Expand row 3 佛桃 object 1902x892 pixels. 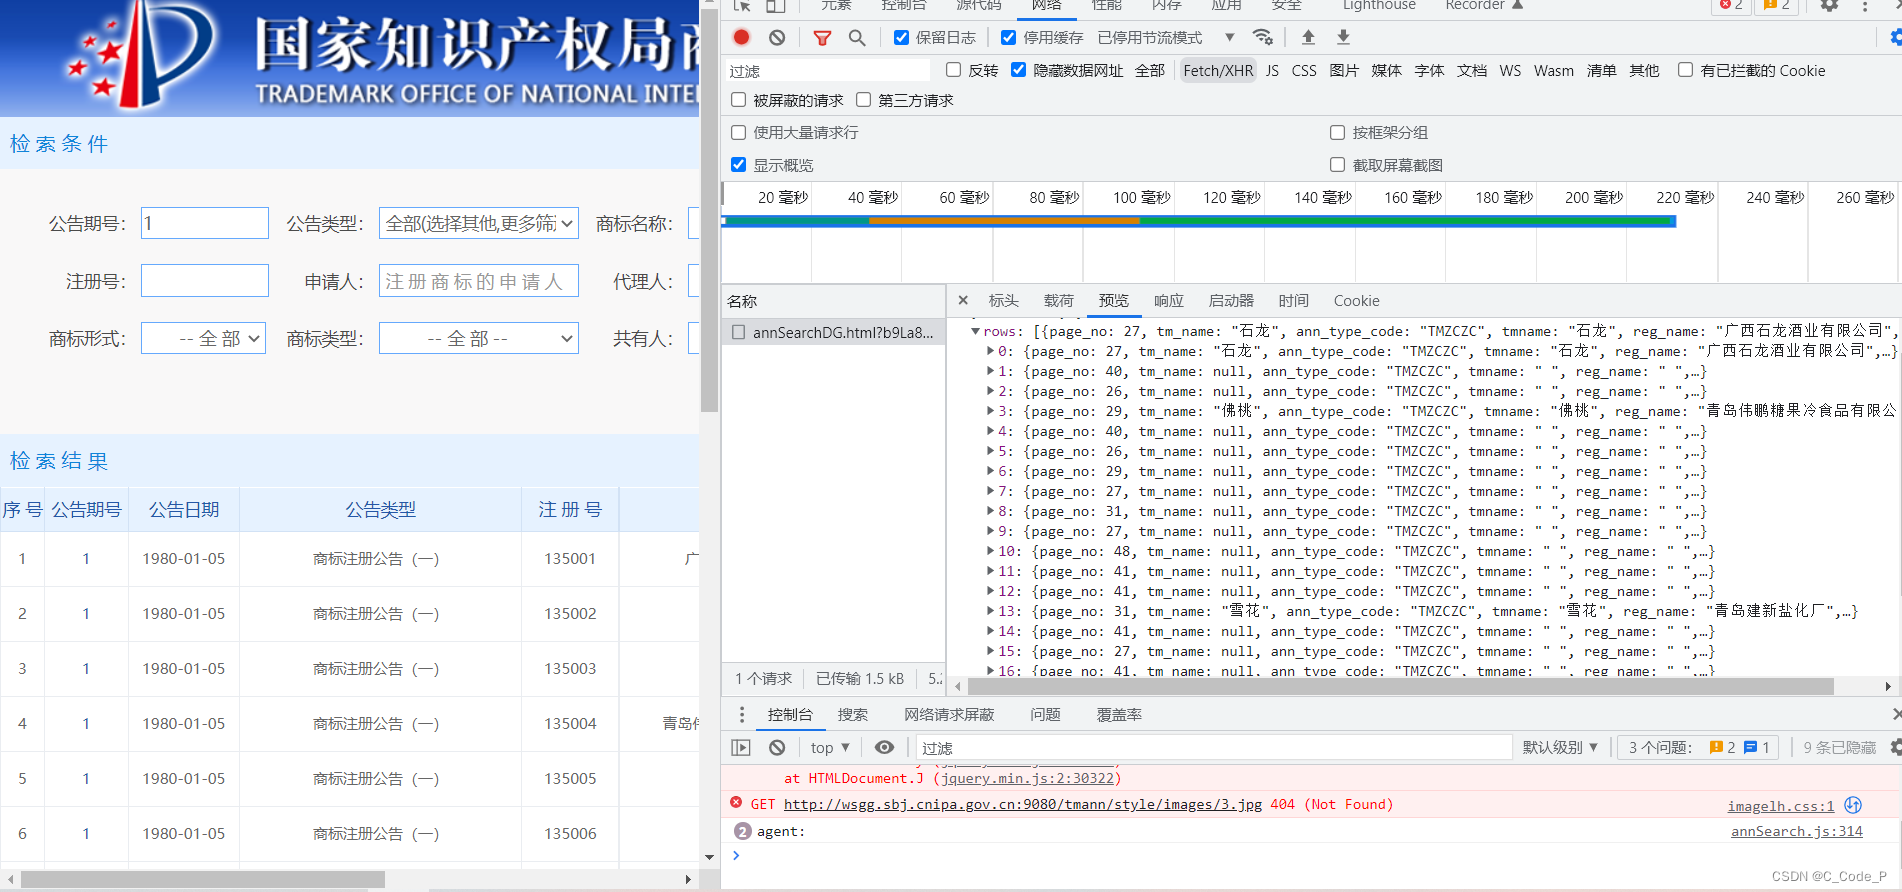click(x=990, y=411)
